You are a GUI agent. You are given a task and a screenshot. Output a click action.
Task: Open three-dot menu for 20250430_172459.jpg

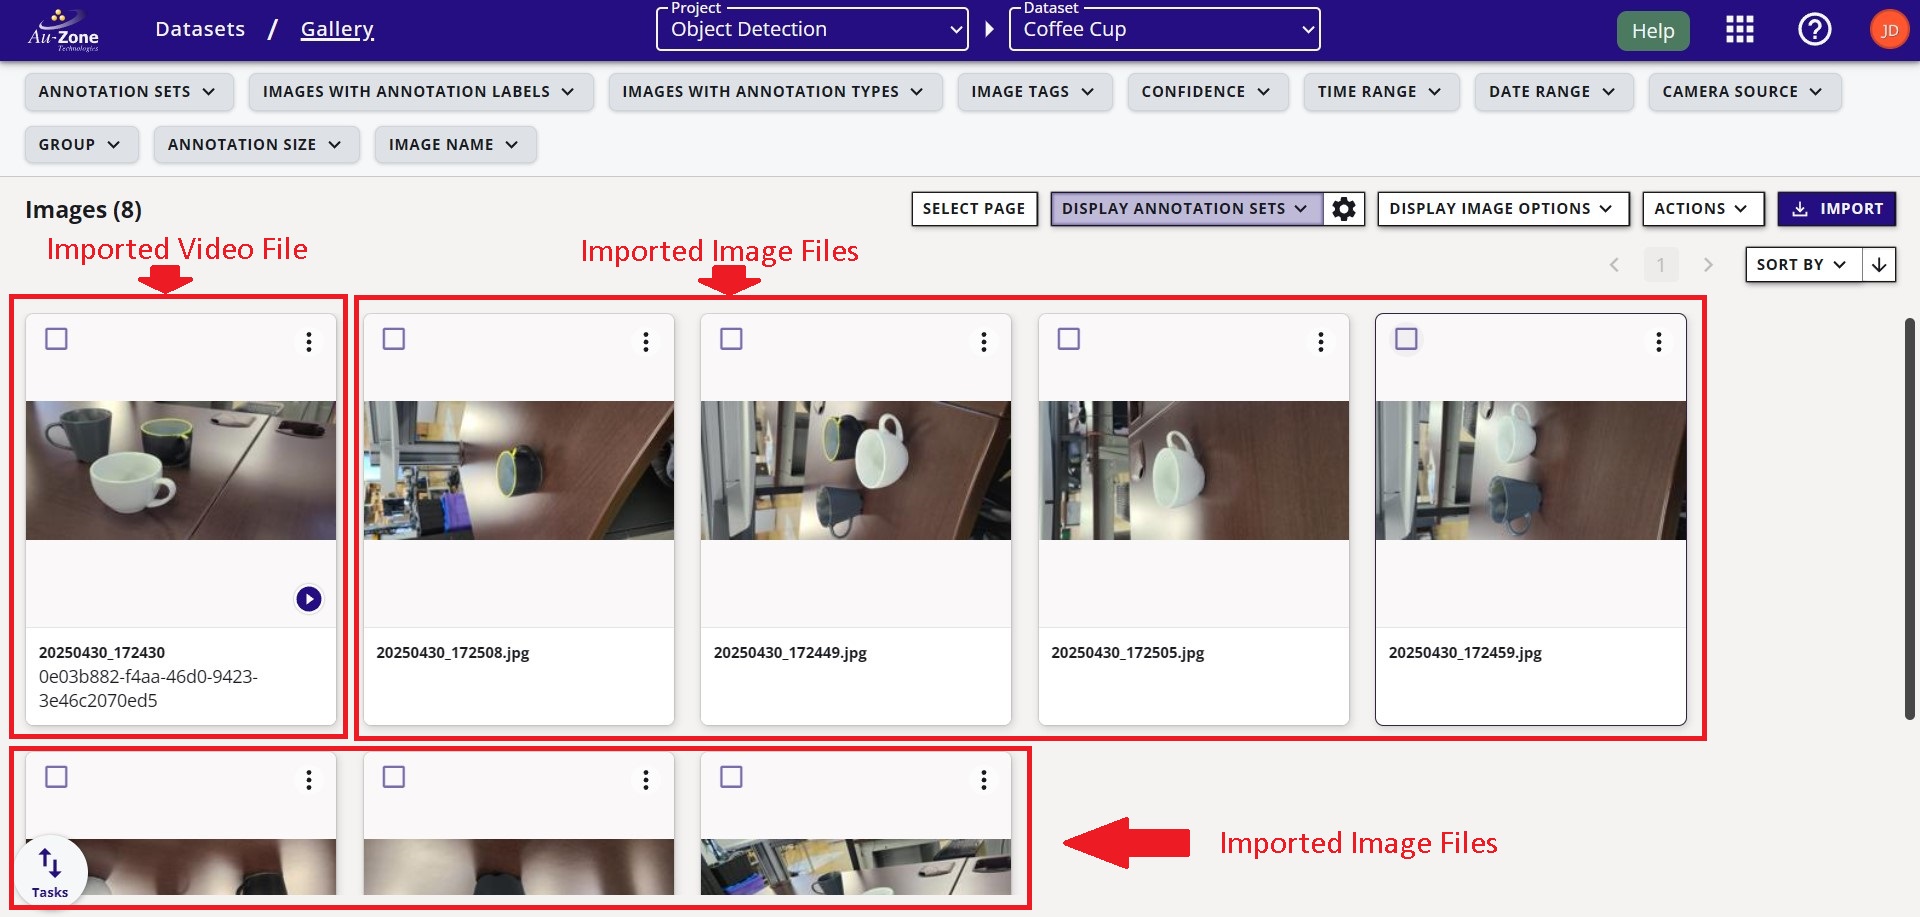pyautogui.click(x=1658, y=342)
